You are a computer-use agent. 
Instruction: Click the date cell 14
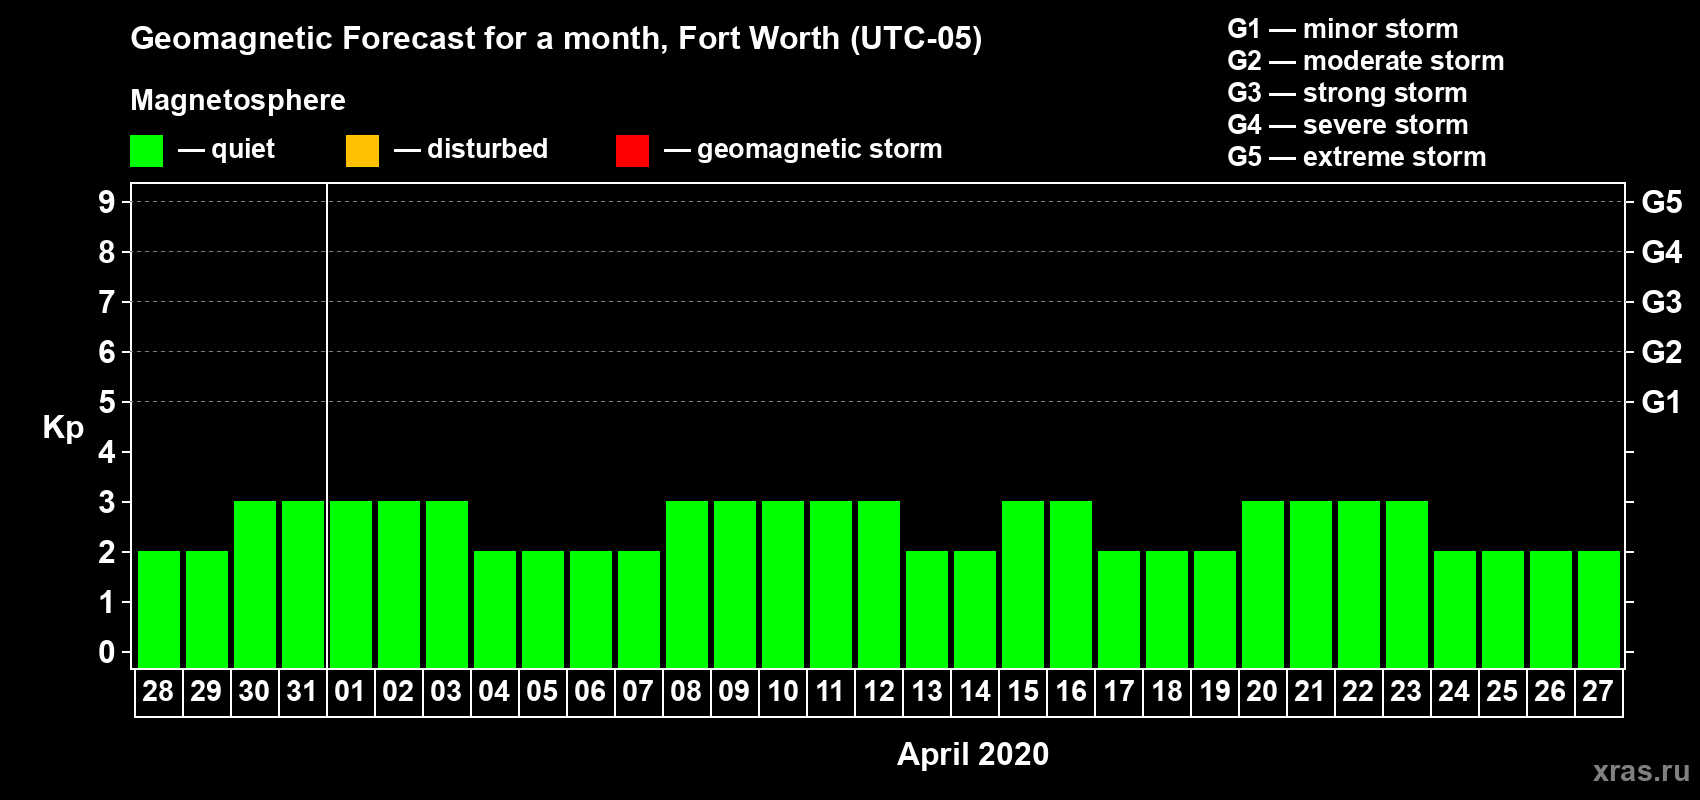(x=974, y=692)
